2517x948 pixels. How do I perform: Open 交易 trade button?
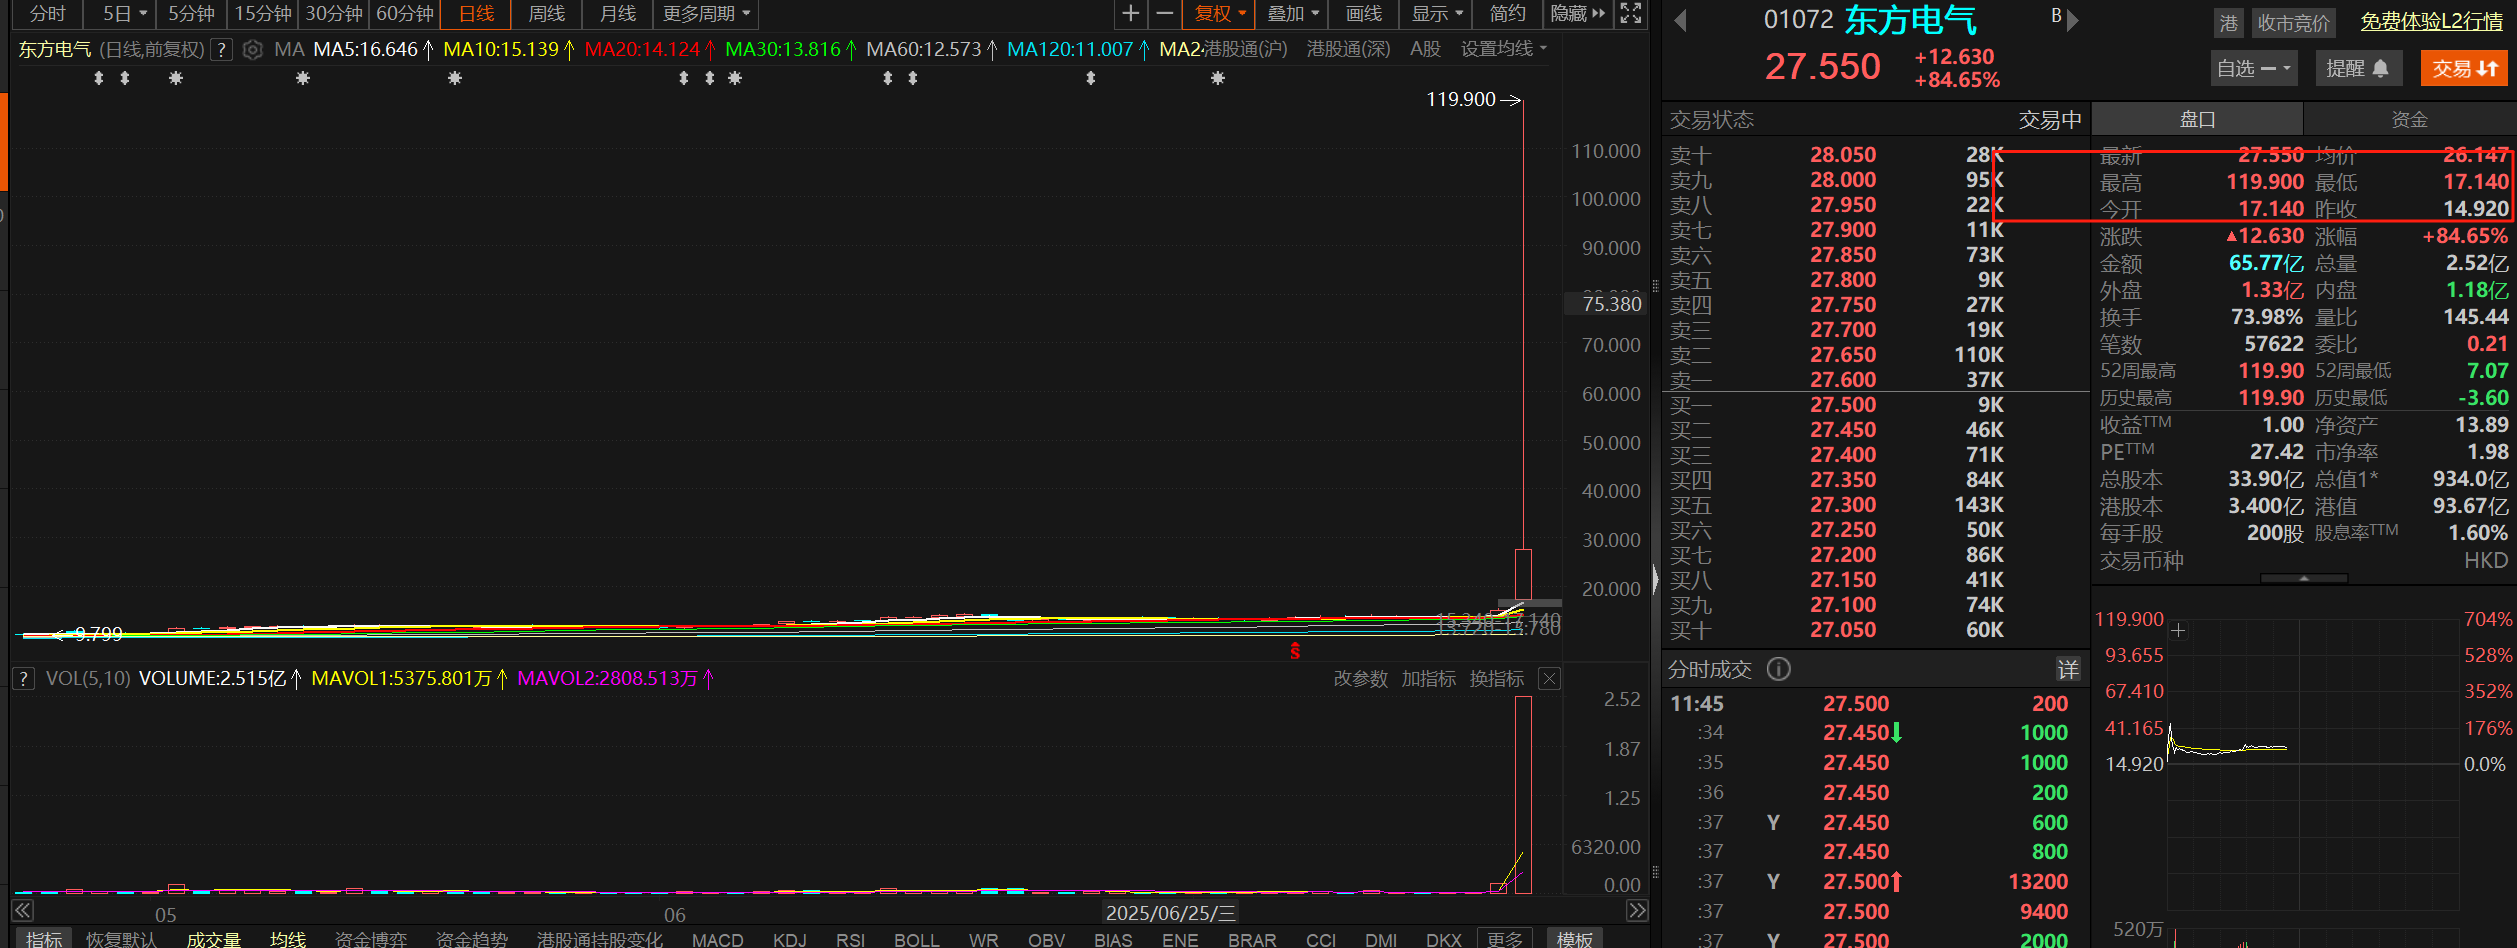click(2464, 68)
